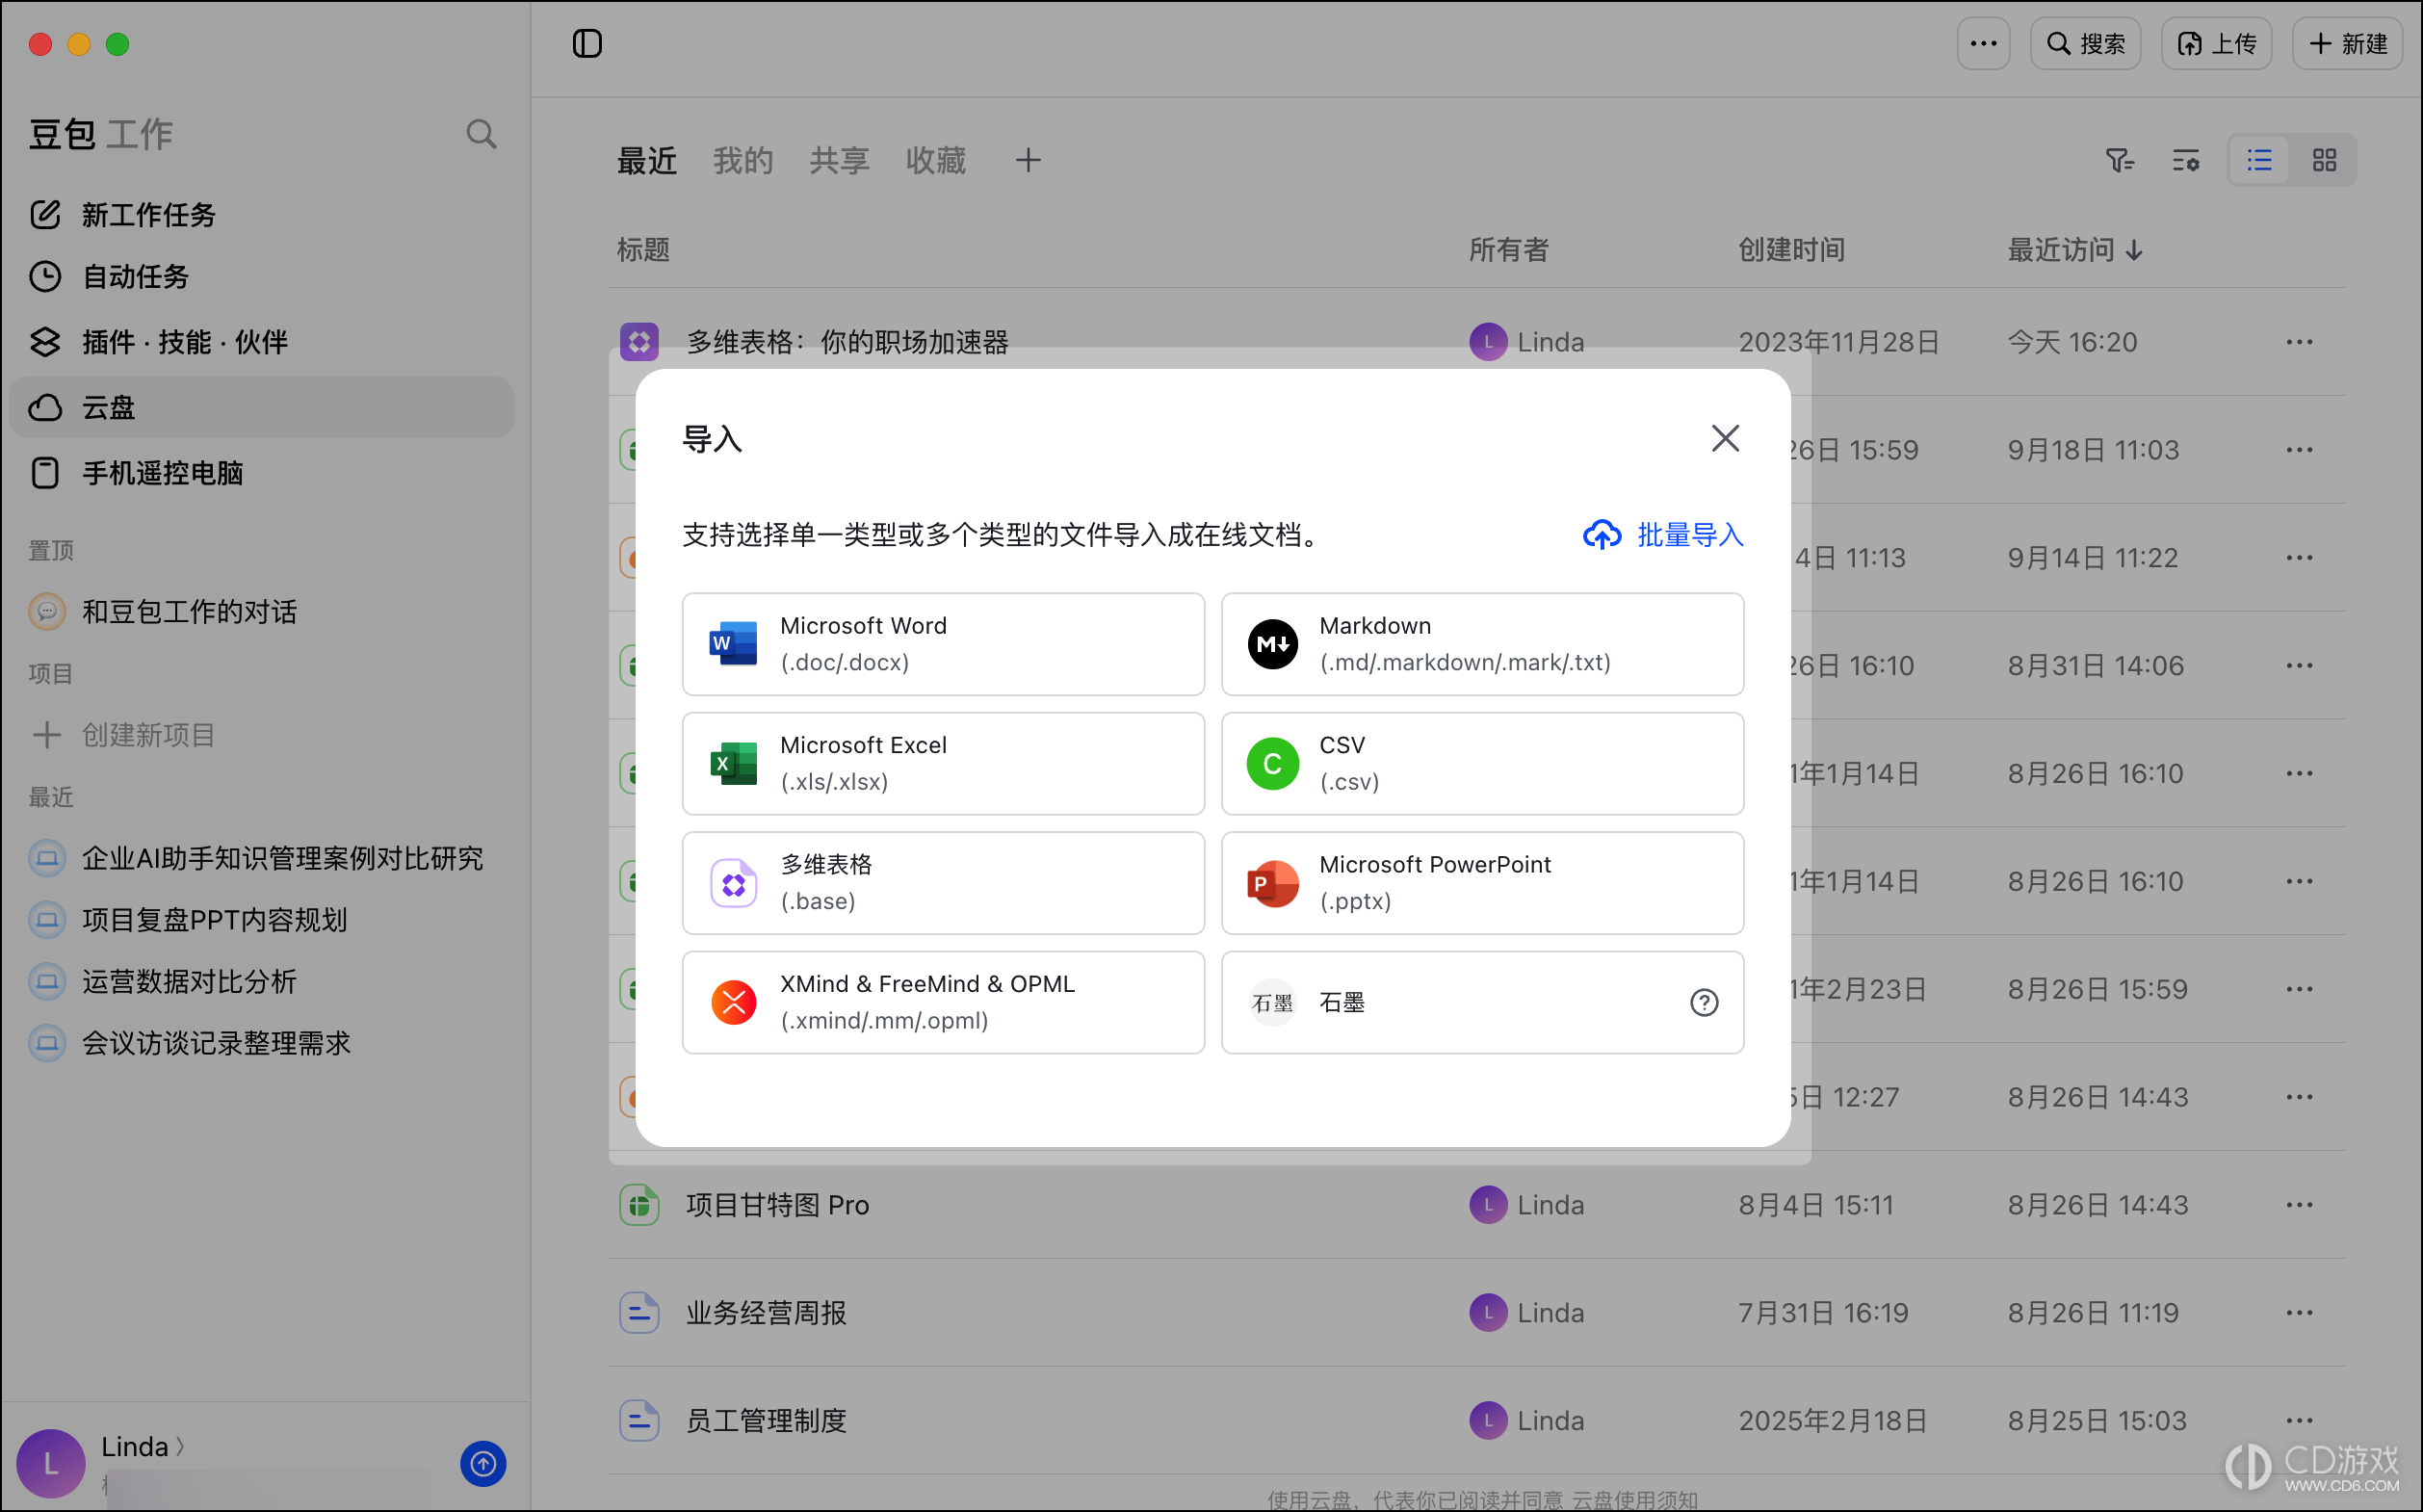Open the top-right more options ellipsis button
Screen dimensions: 2423x1512
(1983, 43)
